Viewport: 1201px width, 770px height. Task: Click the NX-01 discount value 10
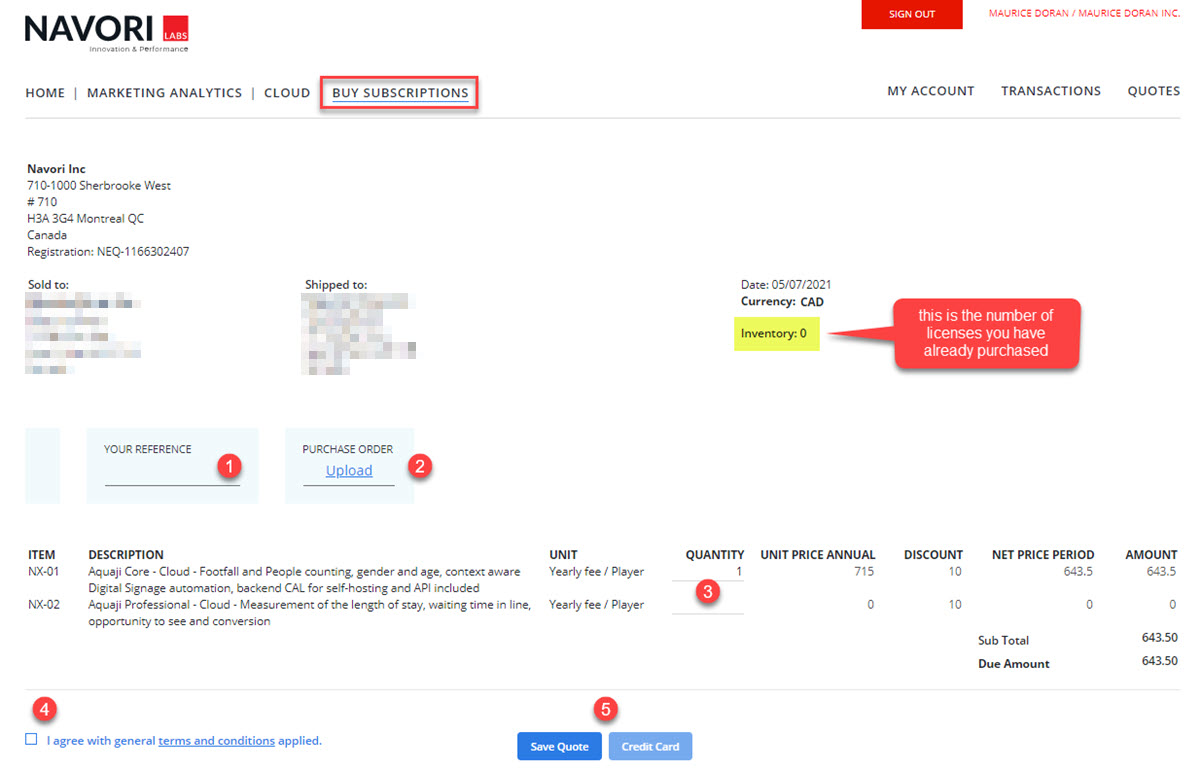point(956,572)
